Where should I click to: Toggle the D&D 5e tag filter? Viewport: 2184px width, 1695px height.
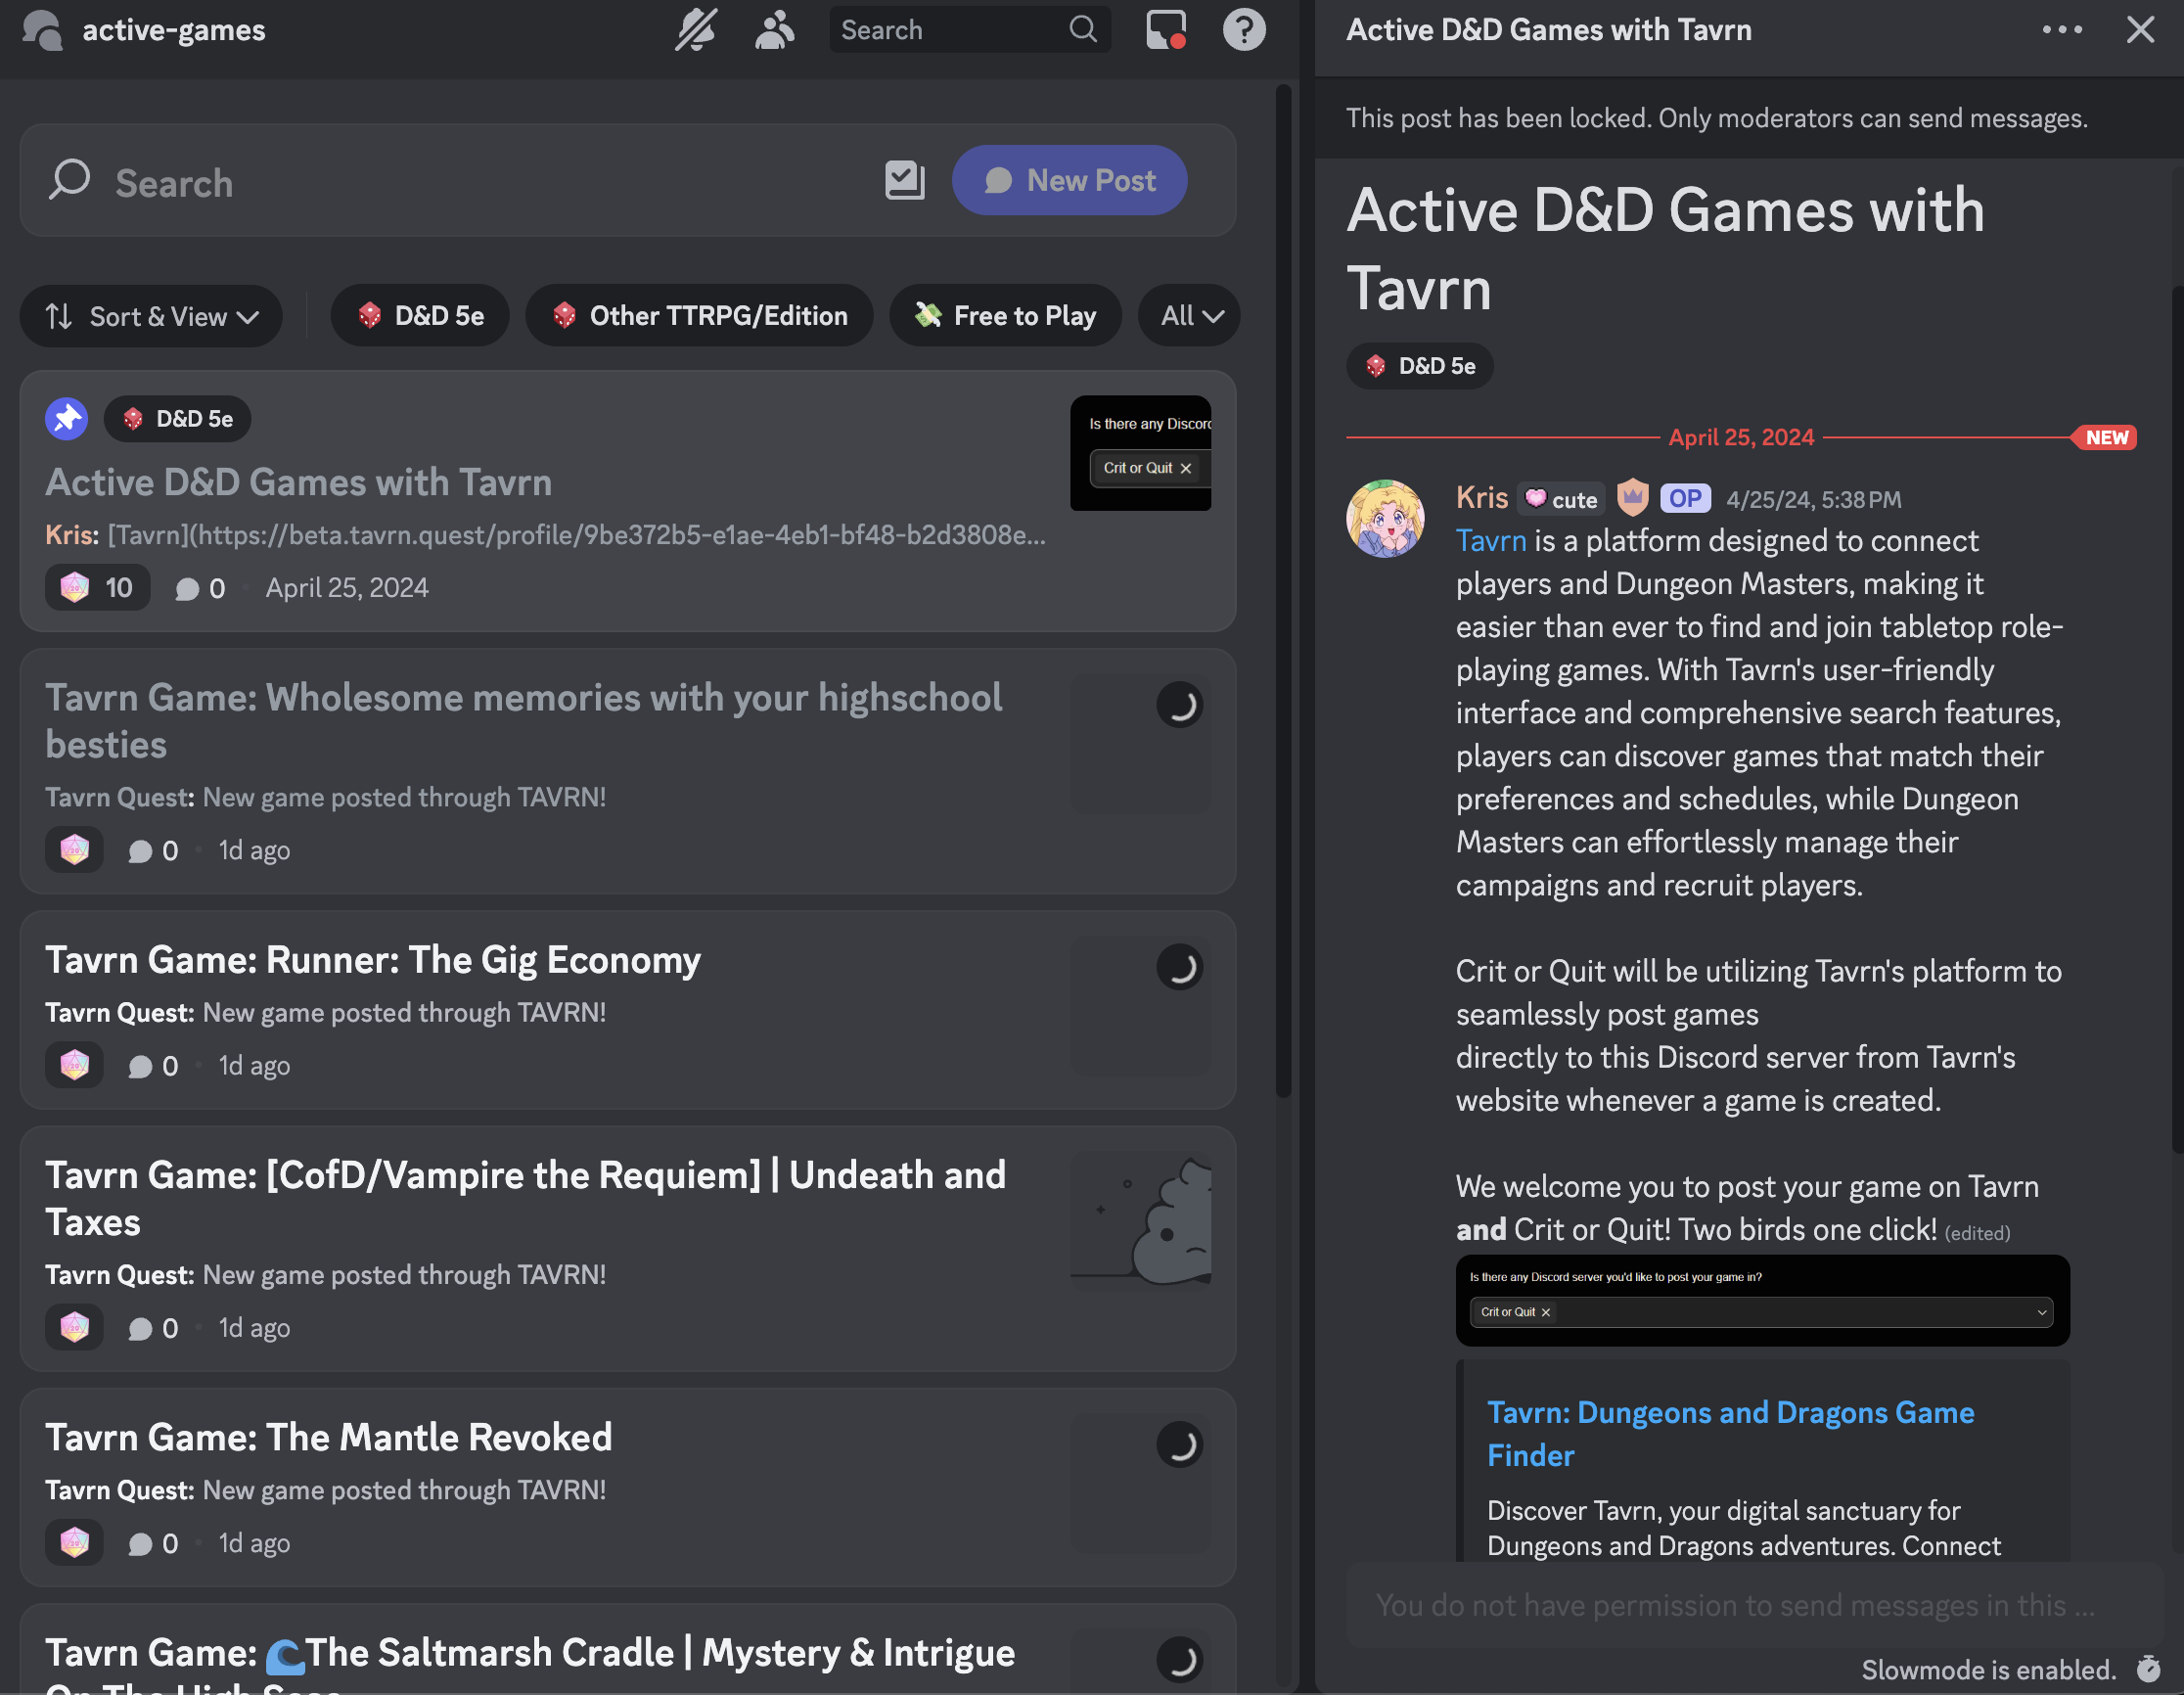[420, 316]
